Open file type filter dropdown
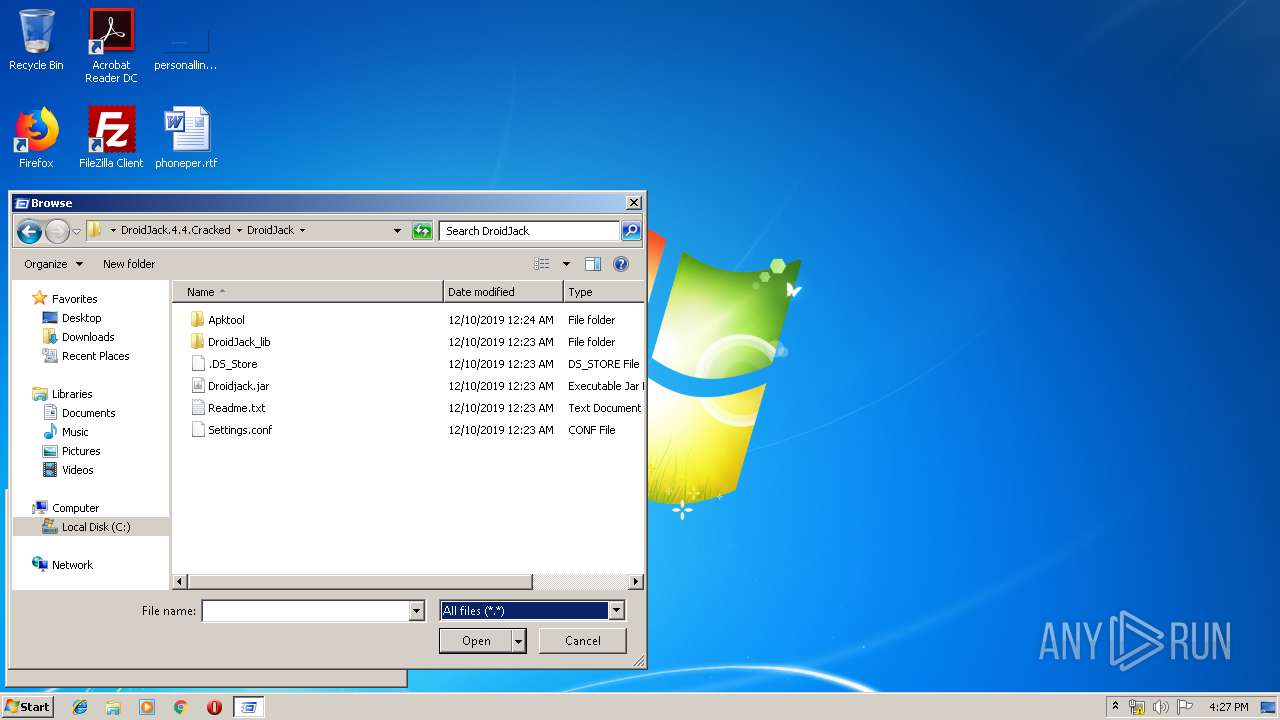This screenshot has width=1280, height=720. [617, 611]
